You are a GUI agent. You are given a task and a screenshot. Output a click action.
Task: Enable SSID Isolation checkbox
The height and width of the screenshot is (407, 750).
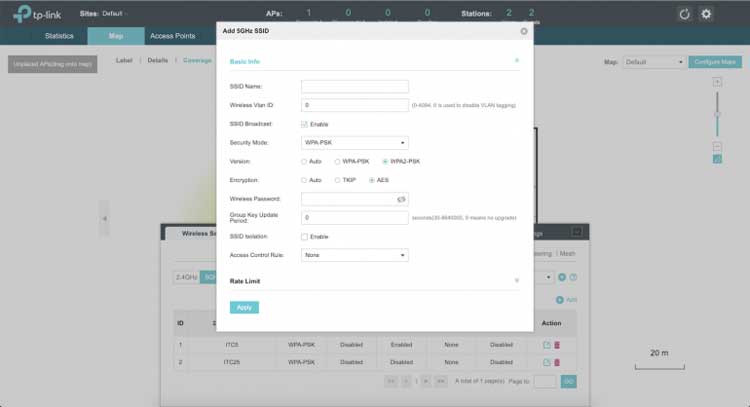pos(305,236)
